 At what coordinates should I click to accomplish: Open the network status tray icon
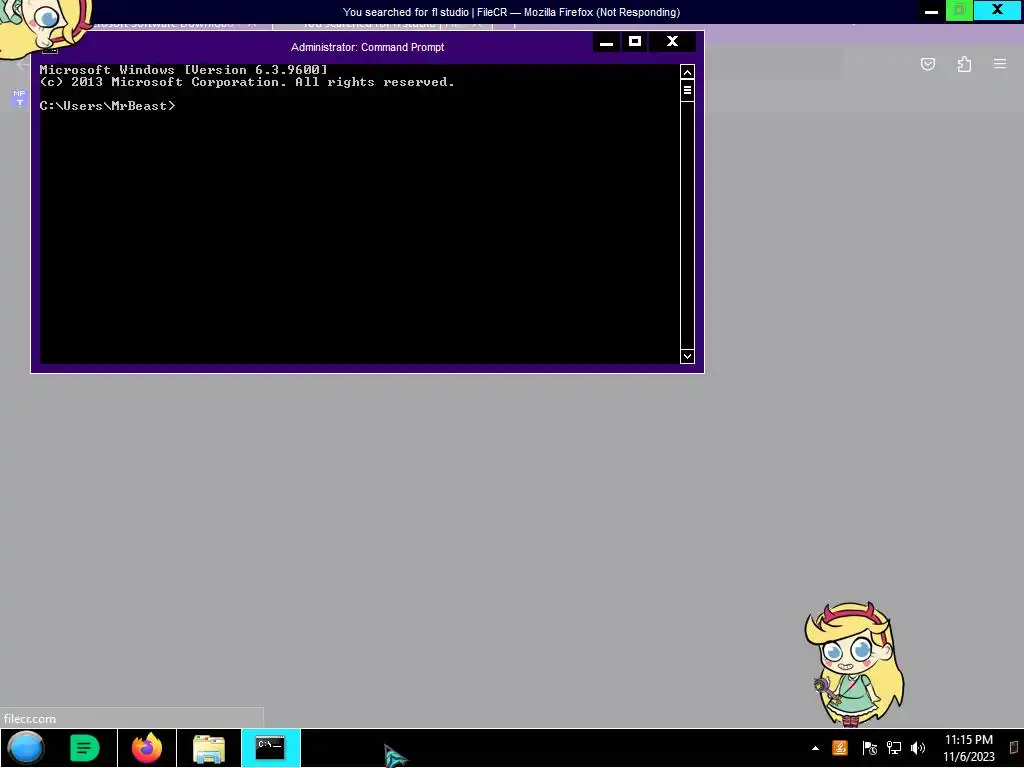(893, 748)
